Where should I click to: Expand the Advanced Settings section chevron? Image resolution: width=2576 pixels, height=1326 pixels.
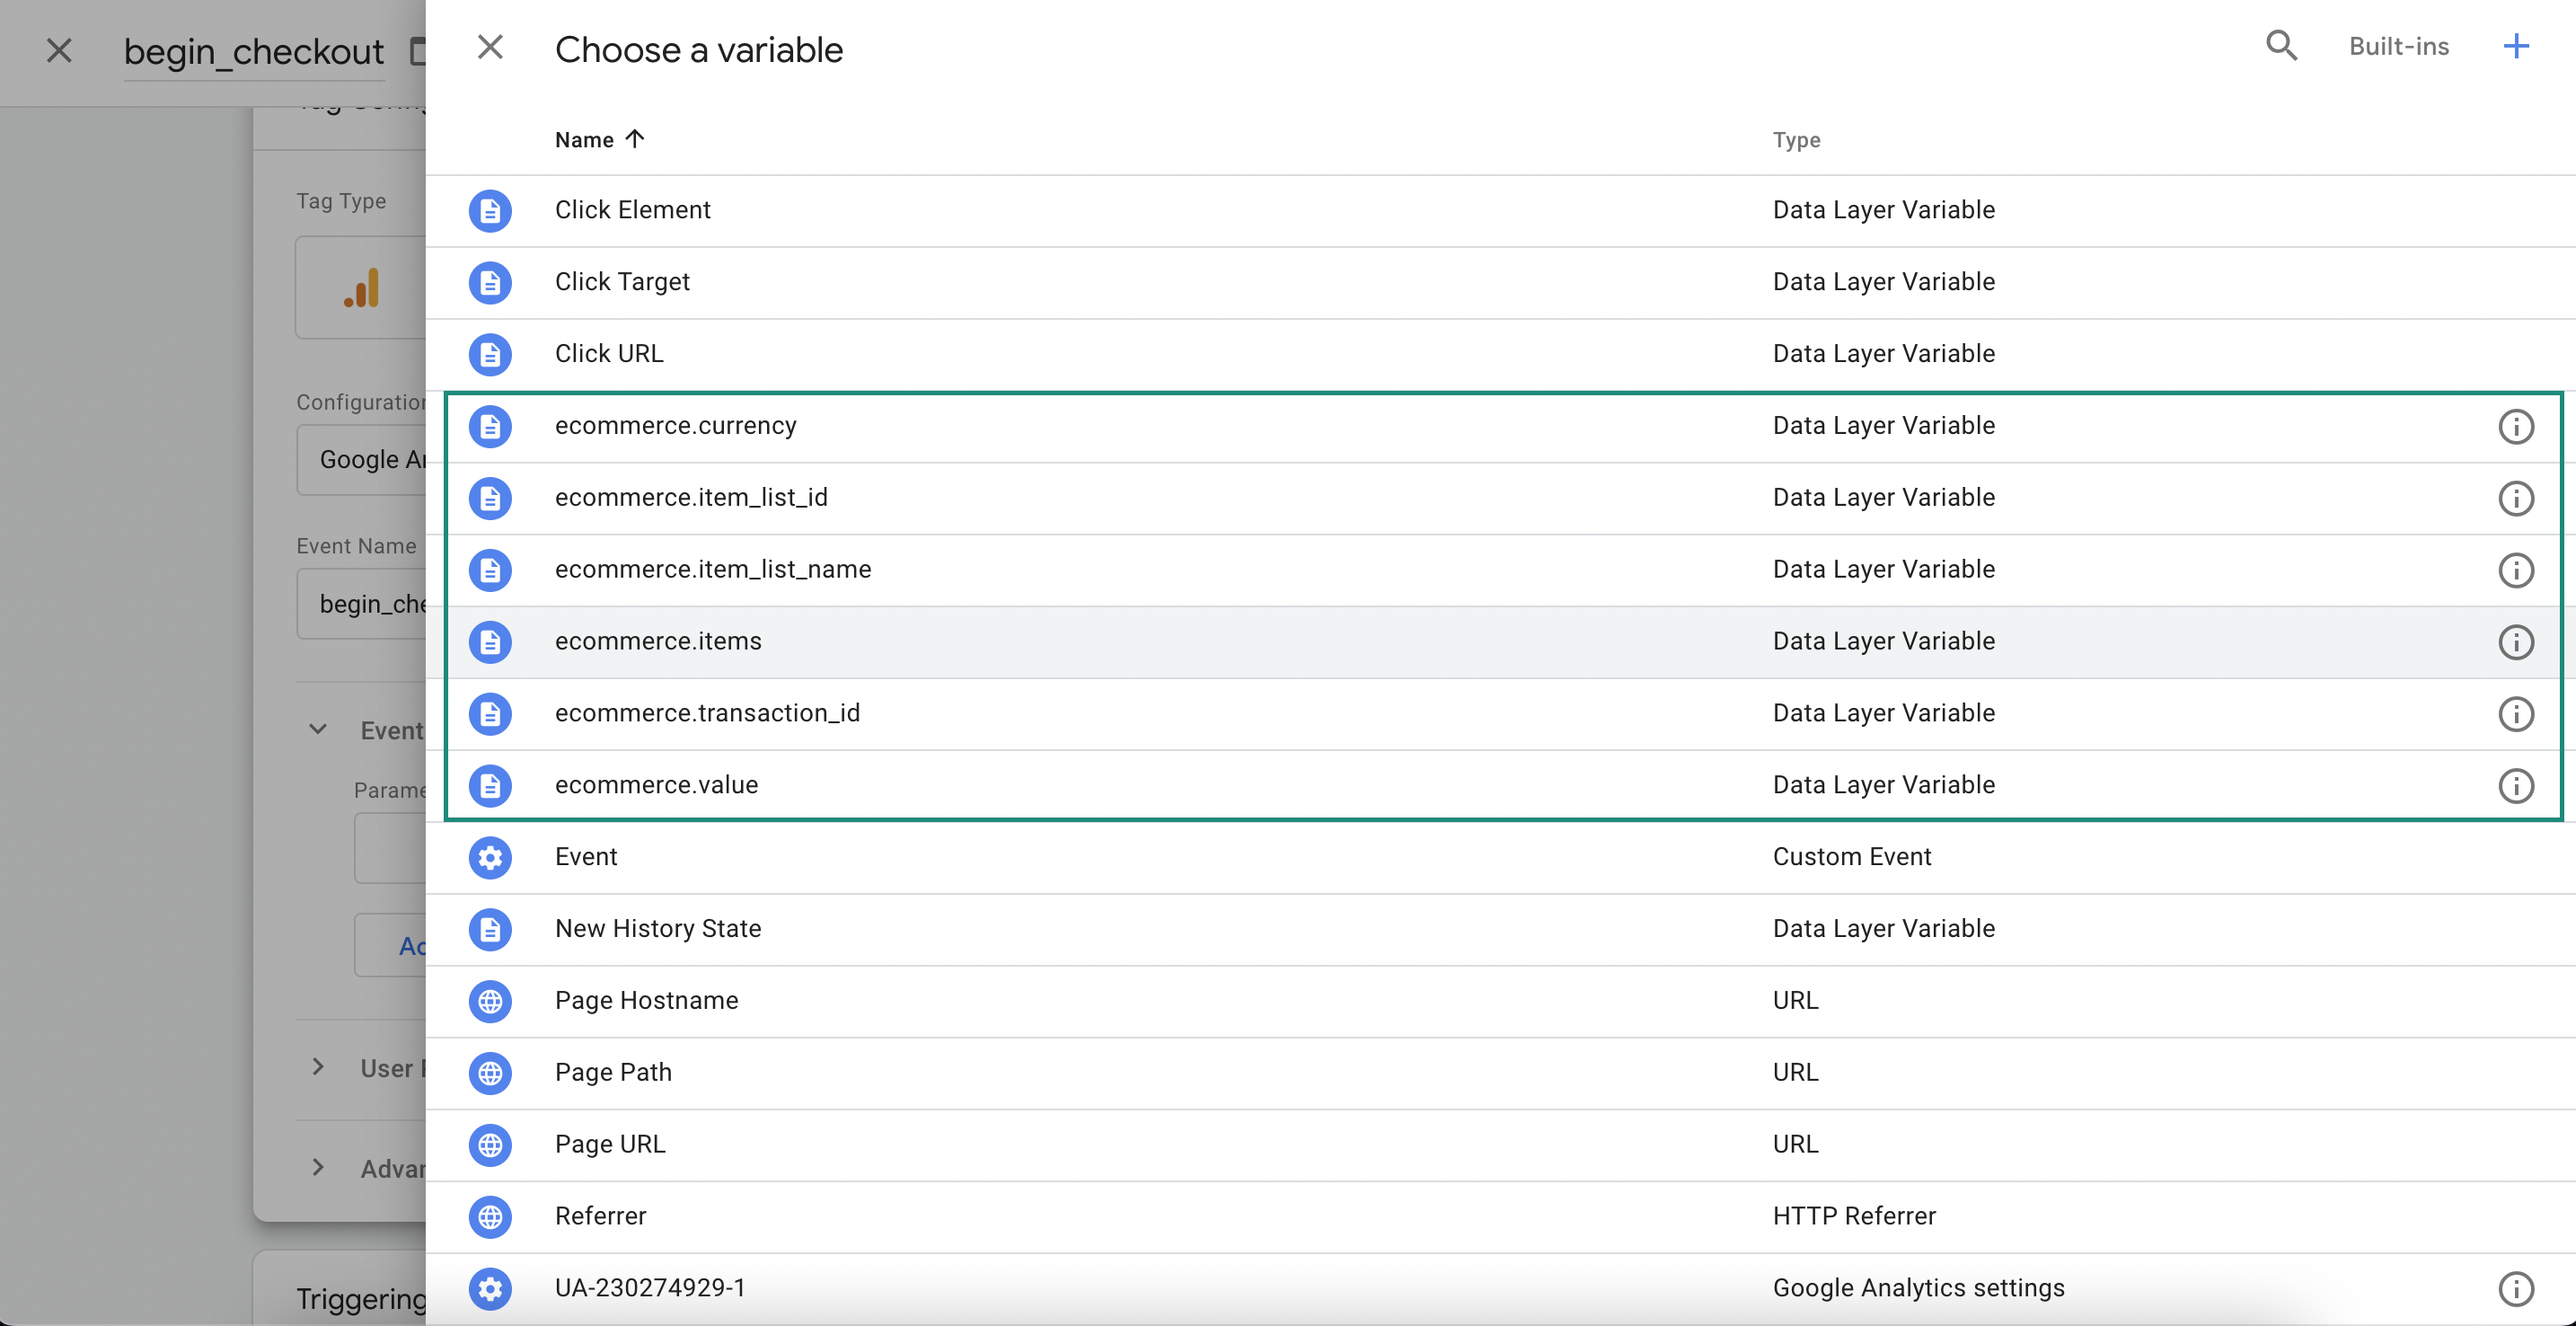[318, 1168]
